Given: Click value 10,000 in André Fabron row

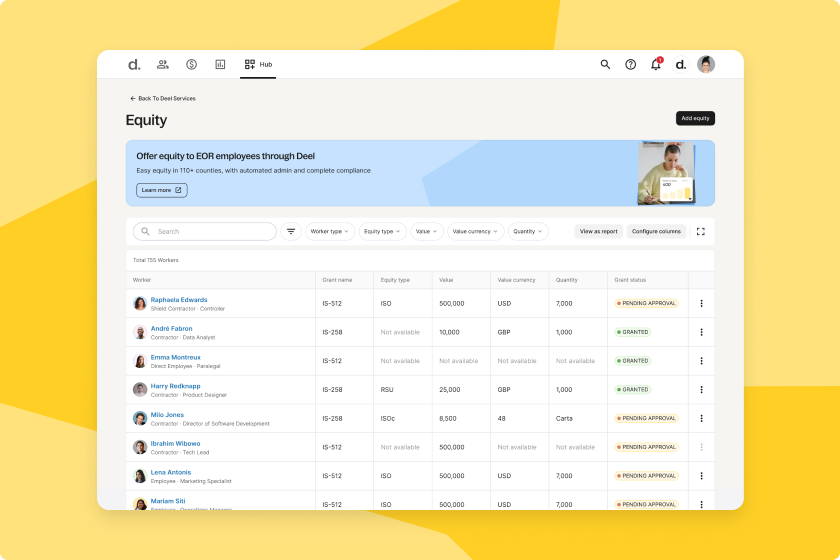Looking at the screenshot, I should 449,332.
